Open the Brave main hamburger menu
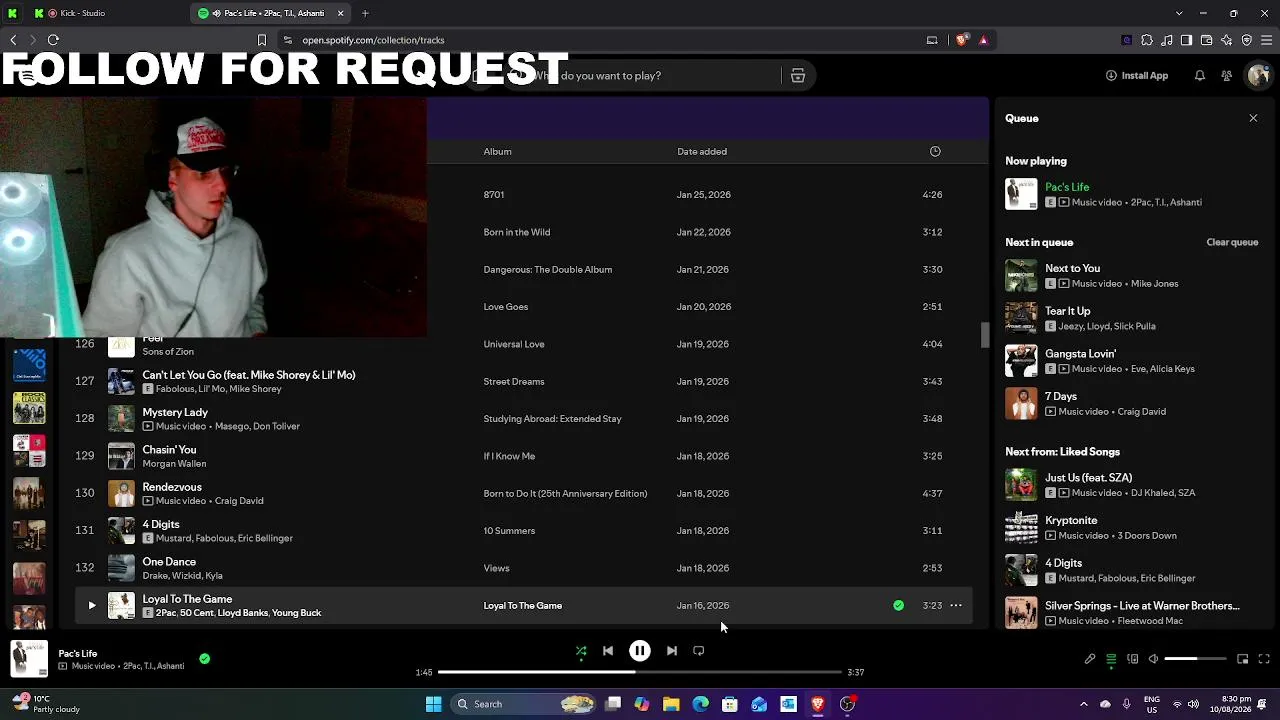Screen dimensions: 1280x720 tap(1265, 40)
